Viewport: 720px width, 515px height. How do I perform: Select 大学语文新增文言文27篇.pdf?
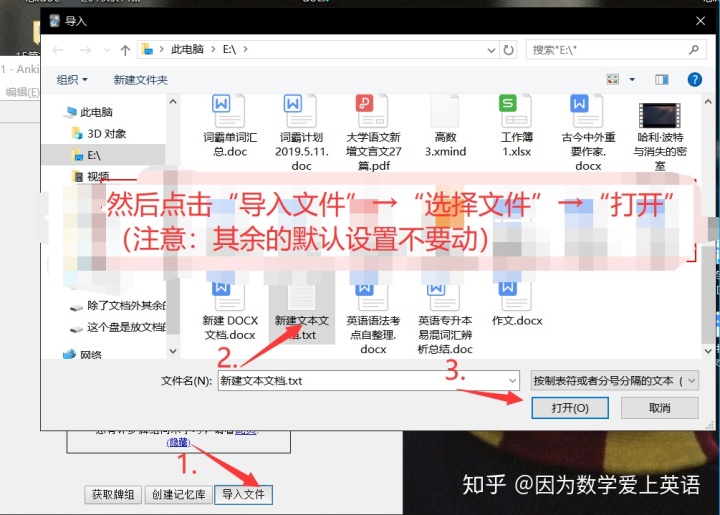pyautogui.click(x=373, y=133)
